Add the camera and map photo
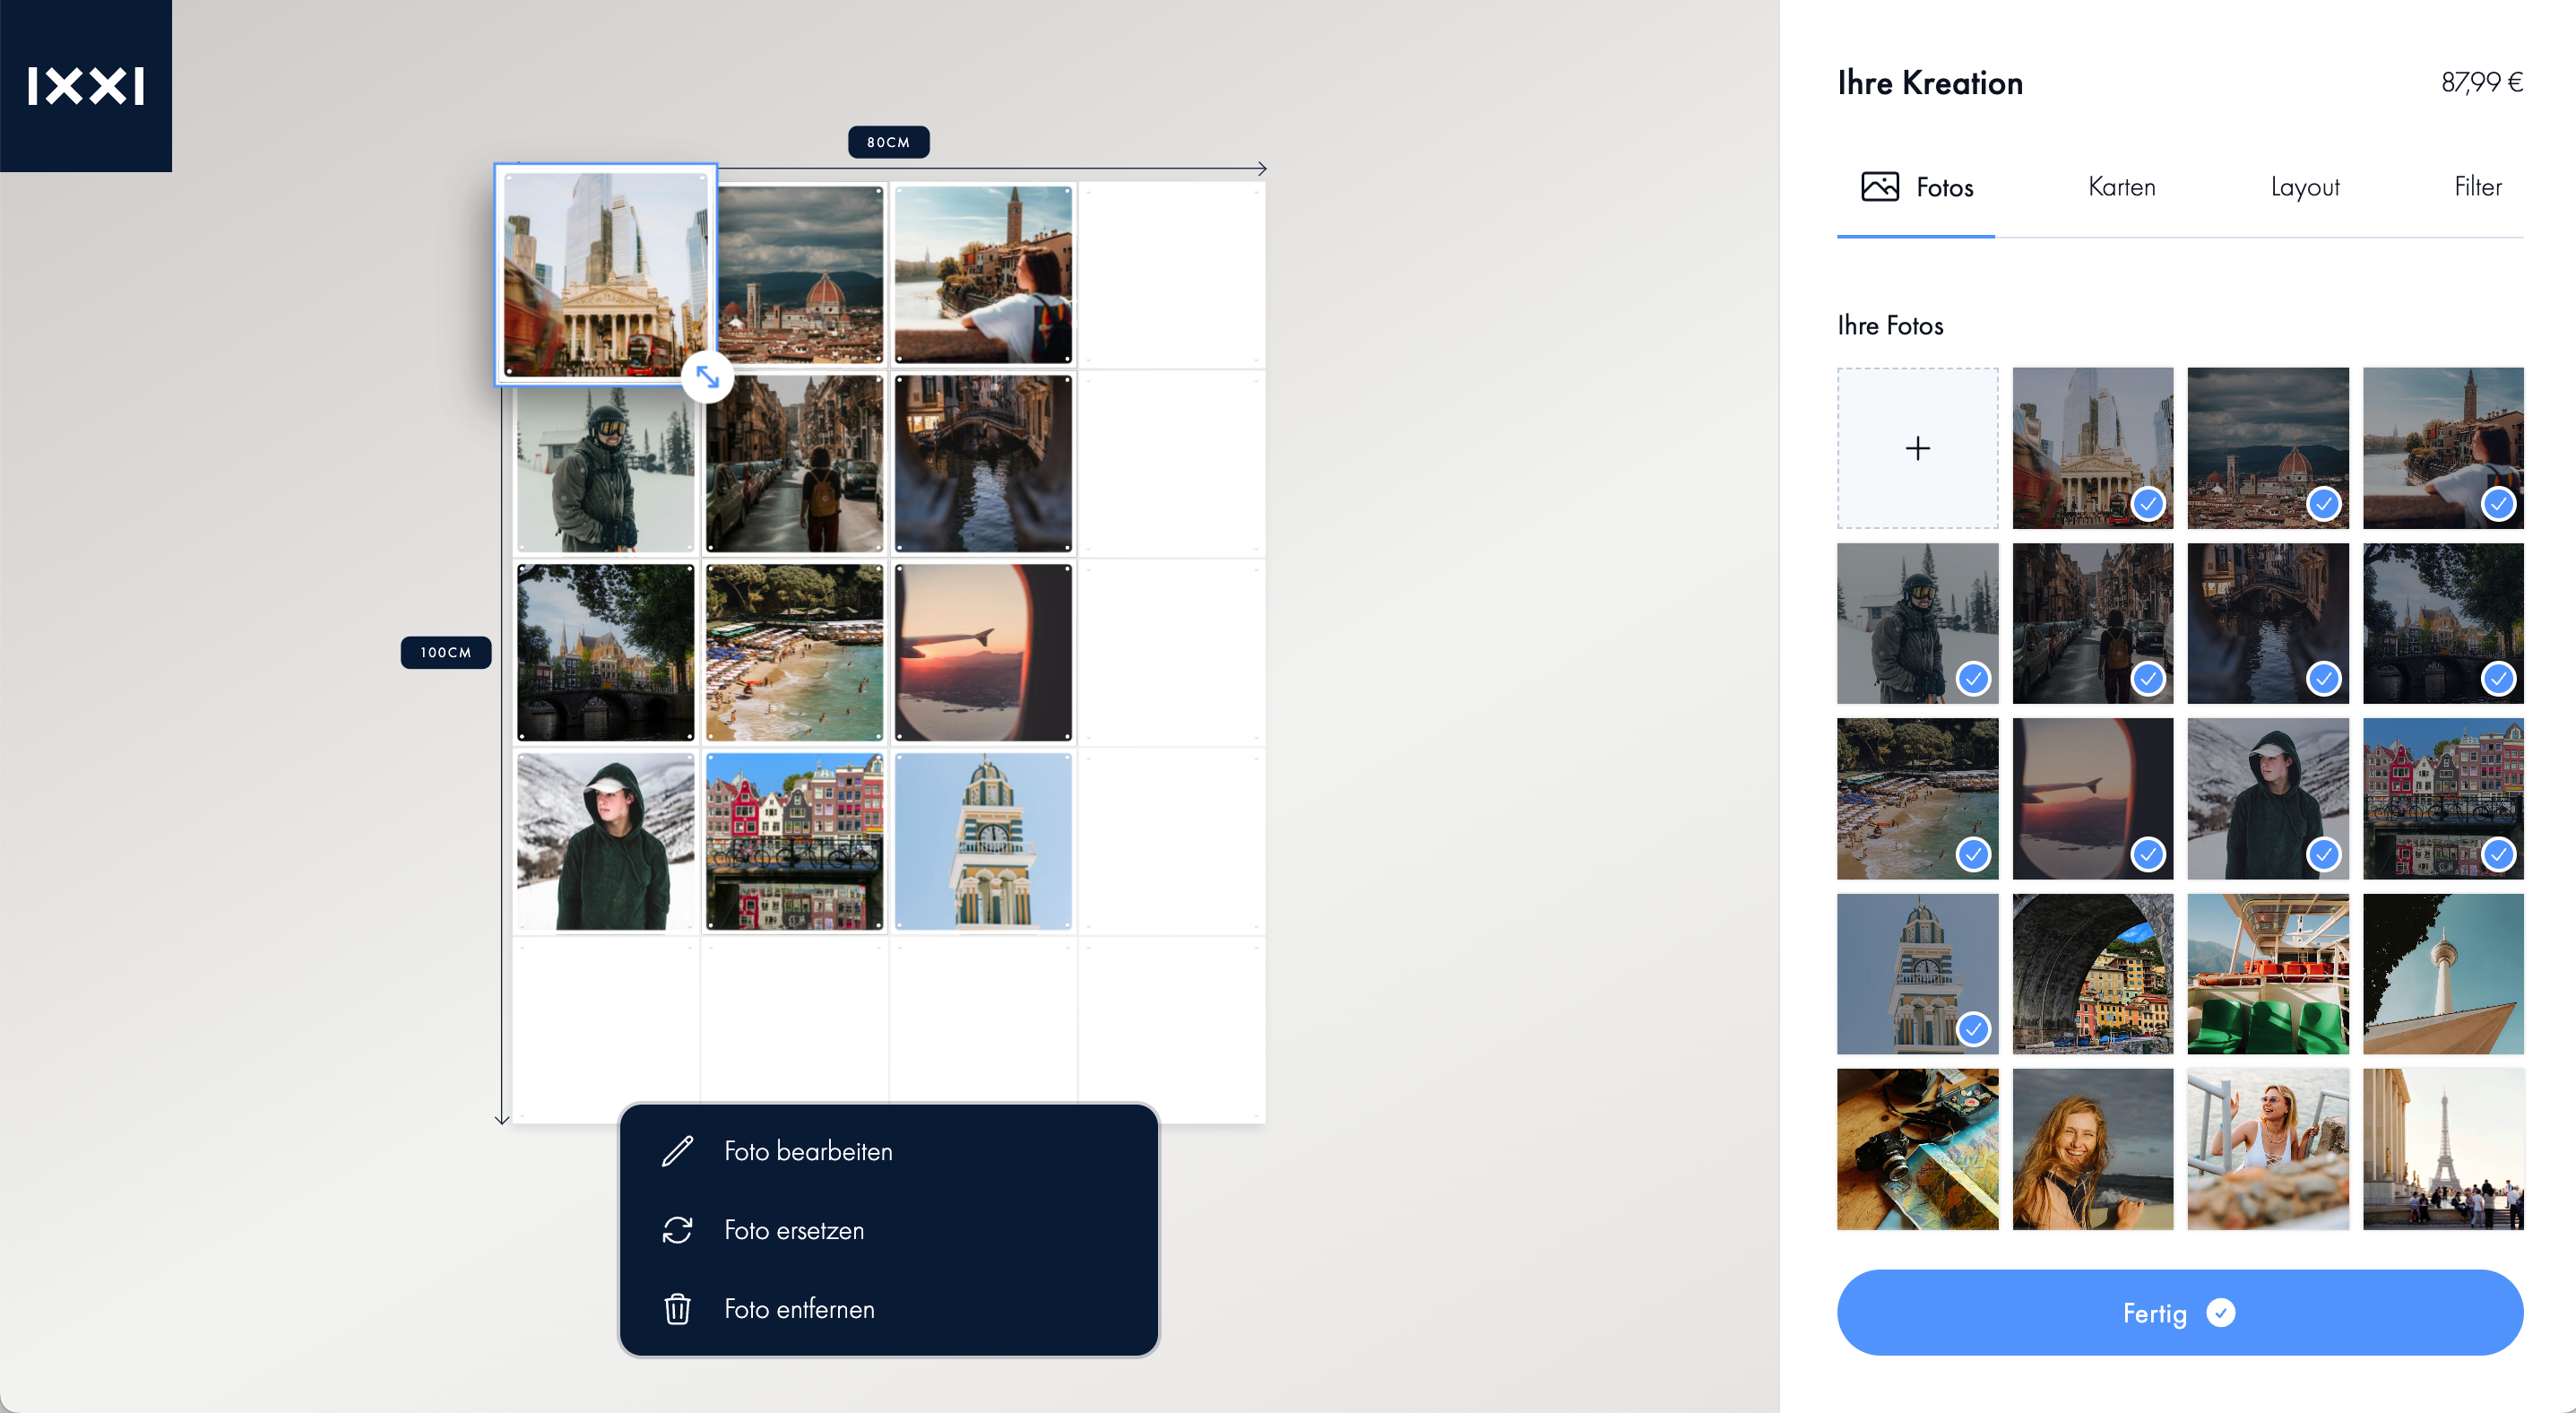Image resolution: width=2576 pixels, height=1413 pixels. point(1917,1149)
